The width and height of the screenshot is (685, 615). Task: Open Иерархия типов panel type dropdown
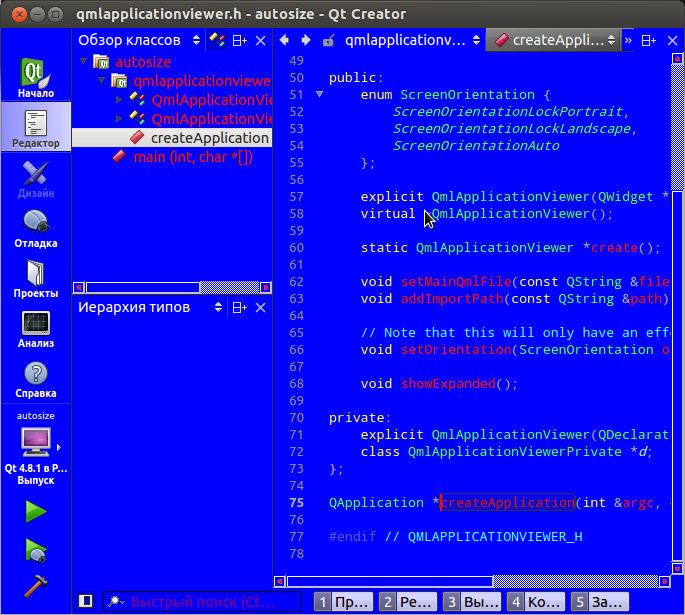click(x=150, y=308)
